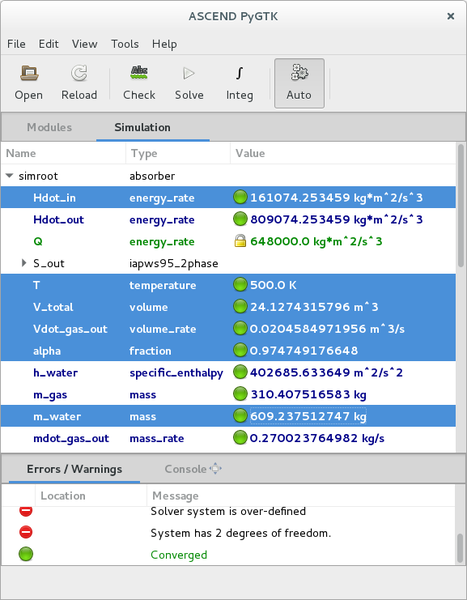This screenshot has height=600, width=467.
Task: Click 'System has 2 degrees of freedom.' message
Action: 241,533
